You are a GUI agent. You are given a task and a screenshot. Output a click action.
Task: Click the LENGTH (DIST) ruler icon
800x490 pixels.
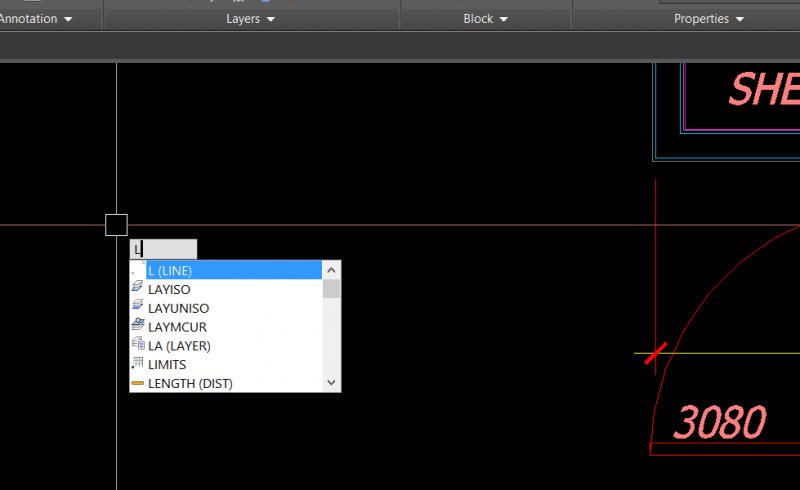pyautogui.click(x=137, y=383)
